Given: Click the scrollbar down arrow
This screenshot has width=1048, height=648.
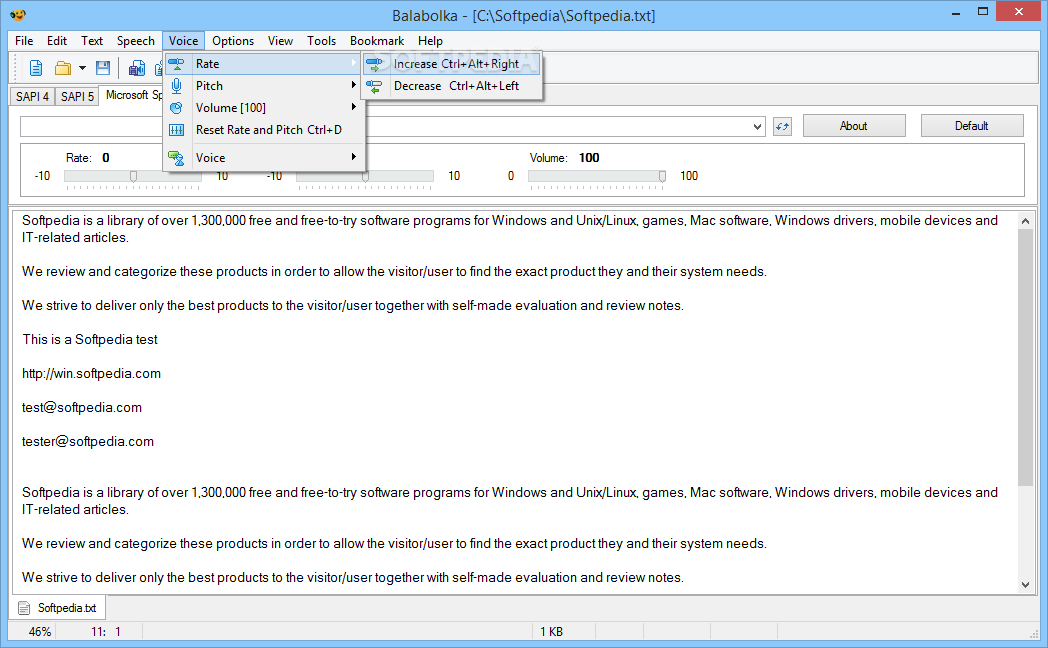Looking at the screenshot, I should [x=1025, y=585].
